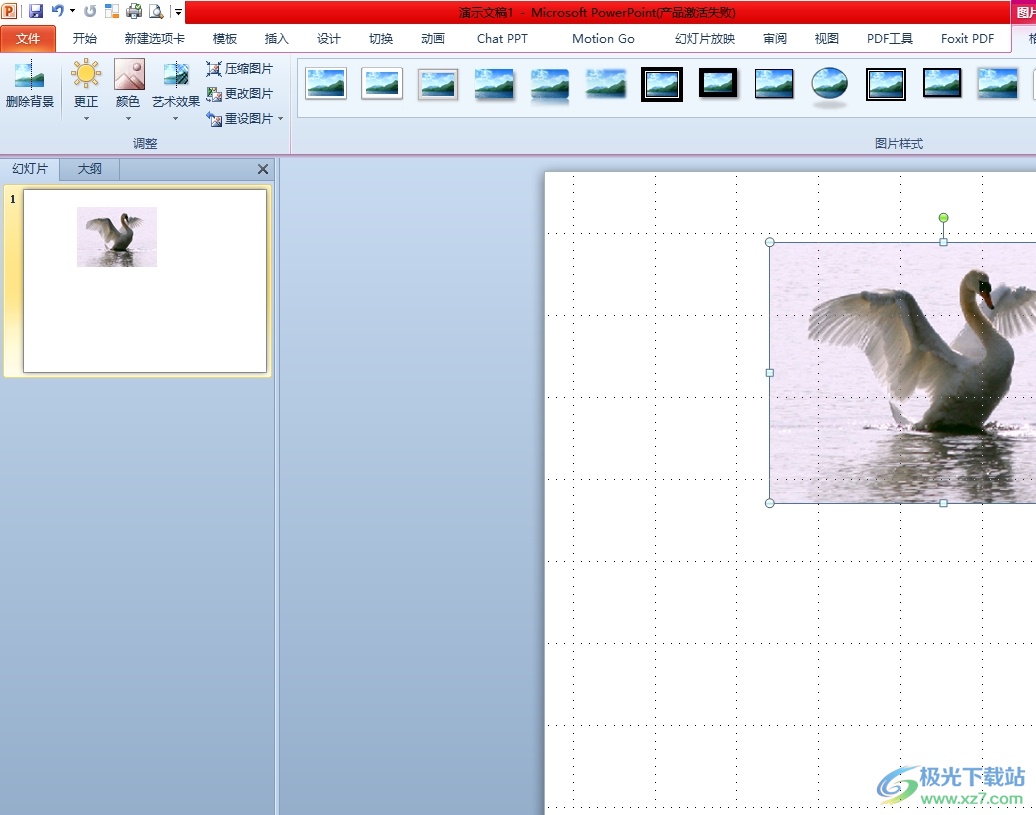Apply the first picture style thumbnail

pos(326,84)
